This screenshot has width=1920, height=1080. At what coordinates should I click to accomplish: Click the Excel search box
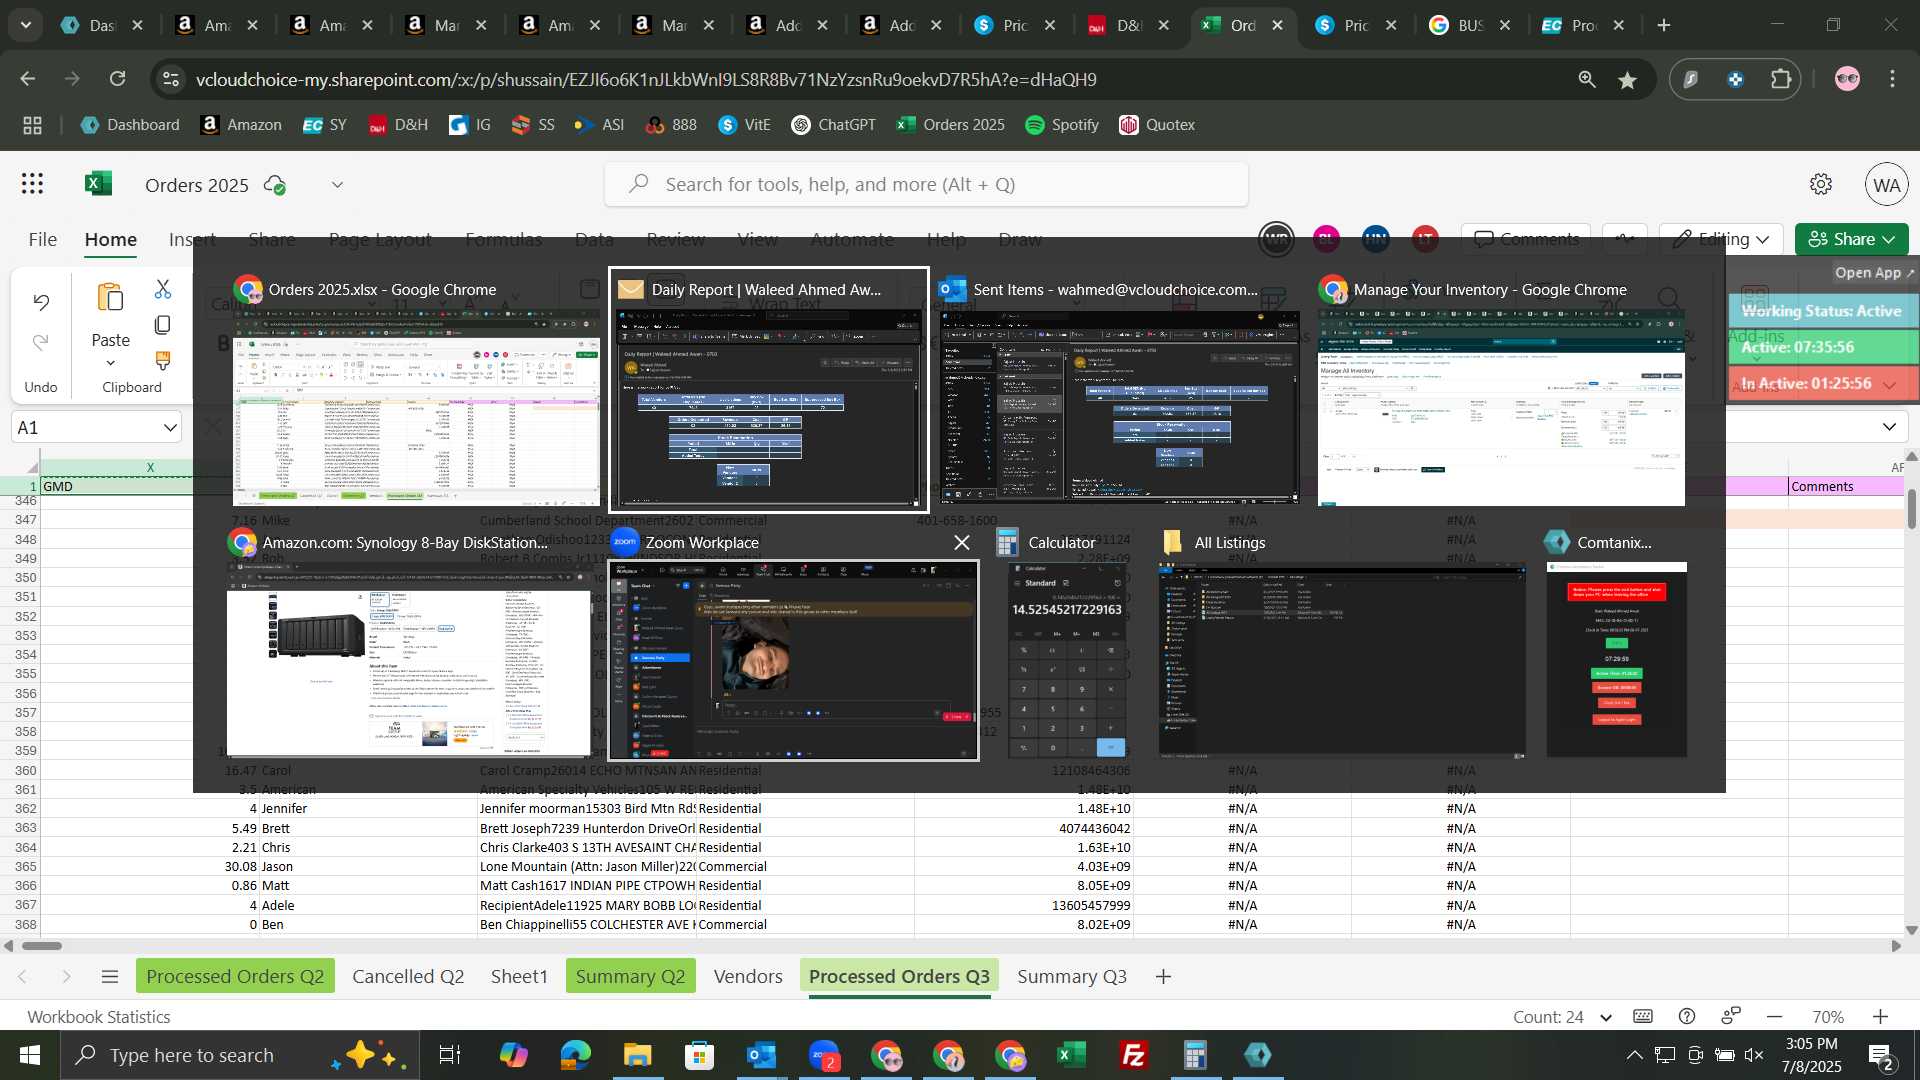point(926,184)
